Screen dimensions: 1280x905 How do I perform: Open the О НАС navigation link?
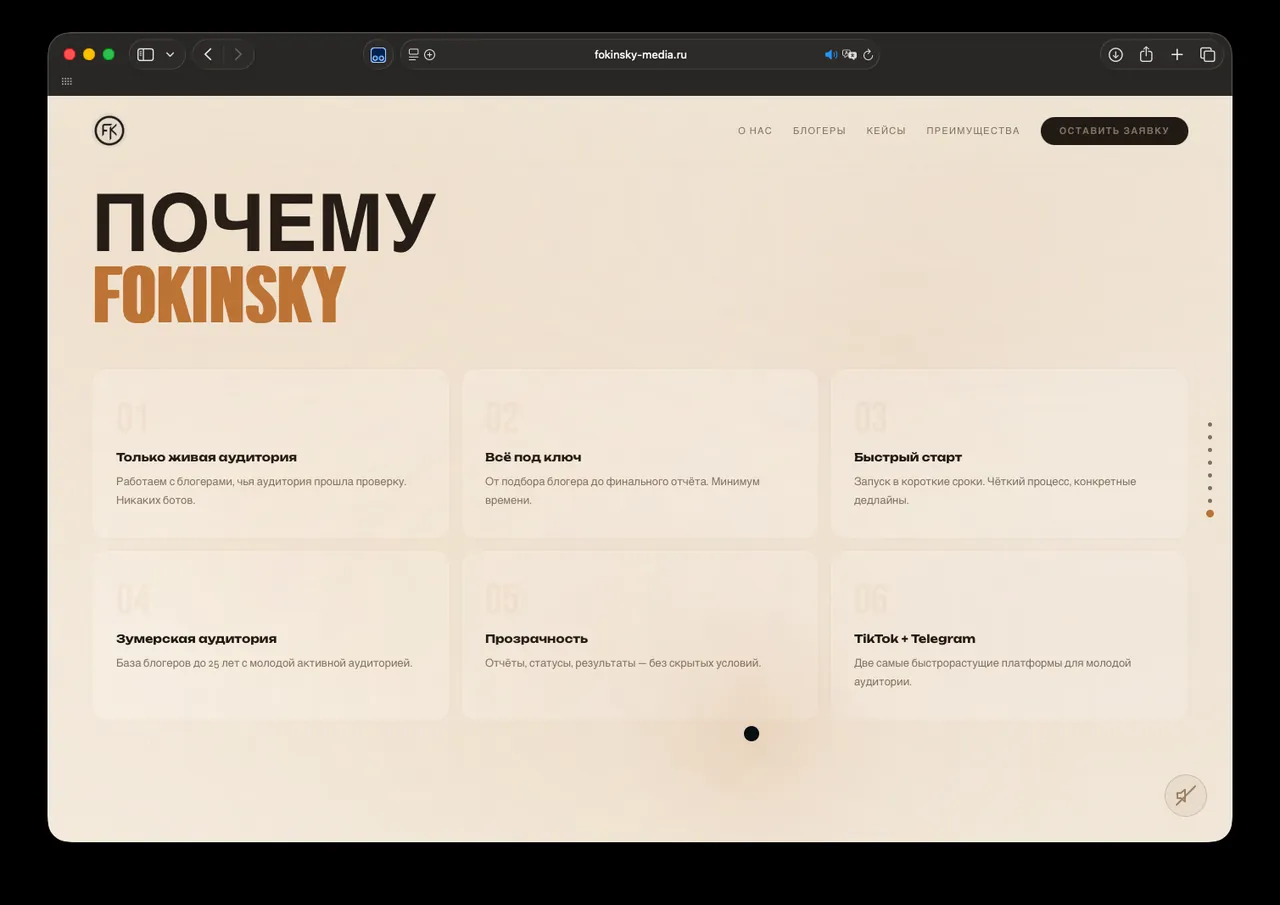pyautogui.click(x=755, y=131)
